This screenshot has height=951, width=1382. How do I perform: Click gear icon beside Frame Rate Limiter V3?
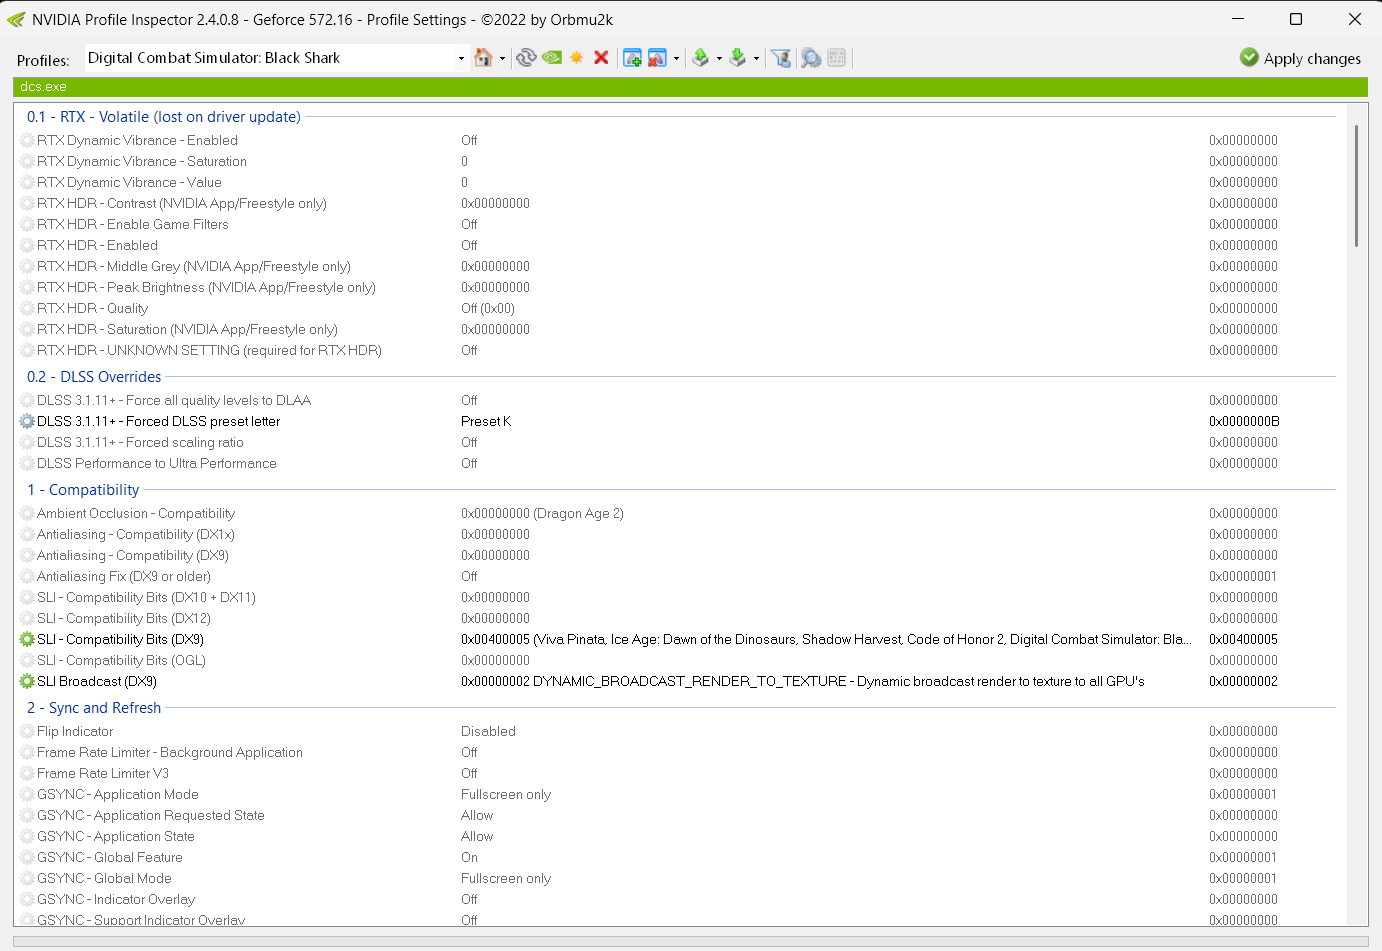click(x=27, y=774)
